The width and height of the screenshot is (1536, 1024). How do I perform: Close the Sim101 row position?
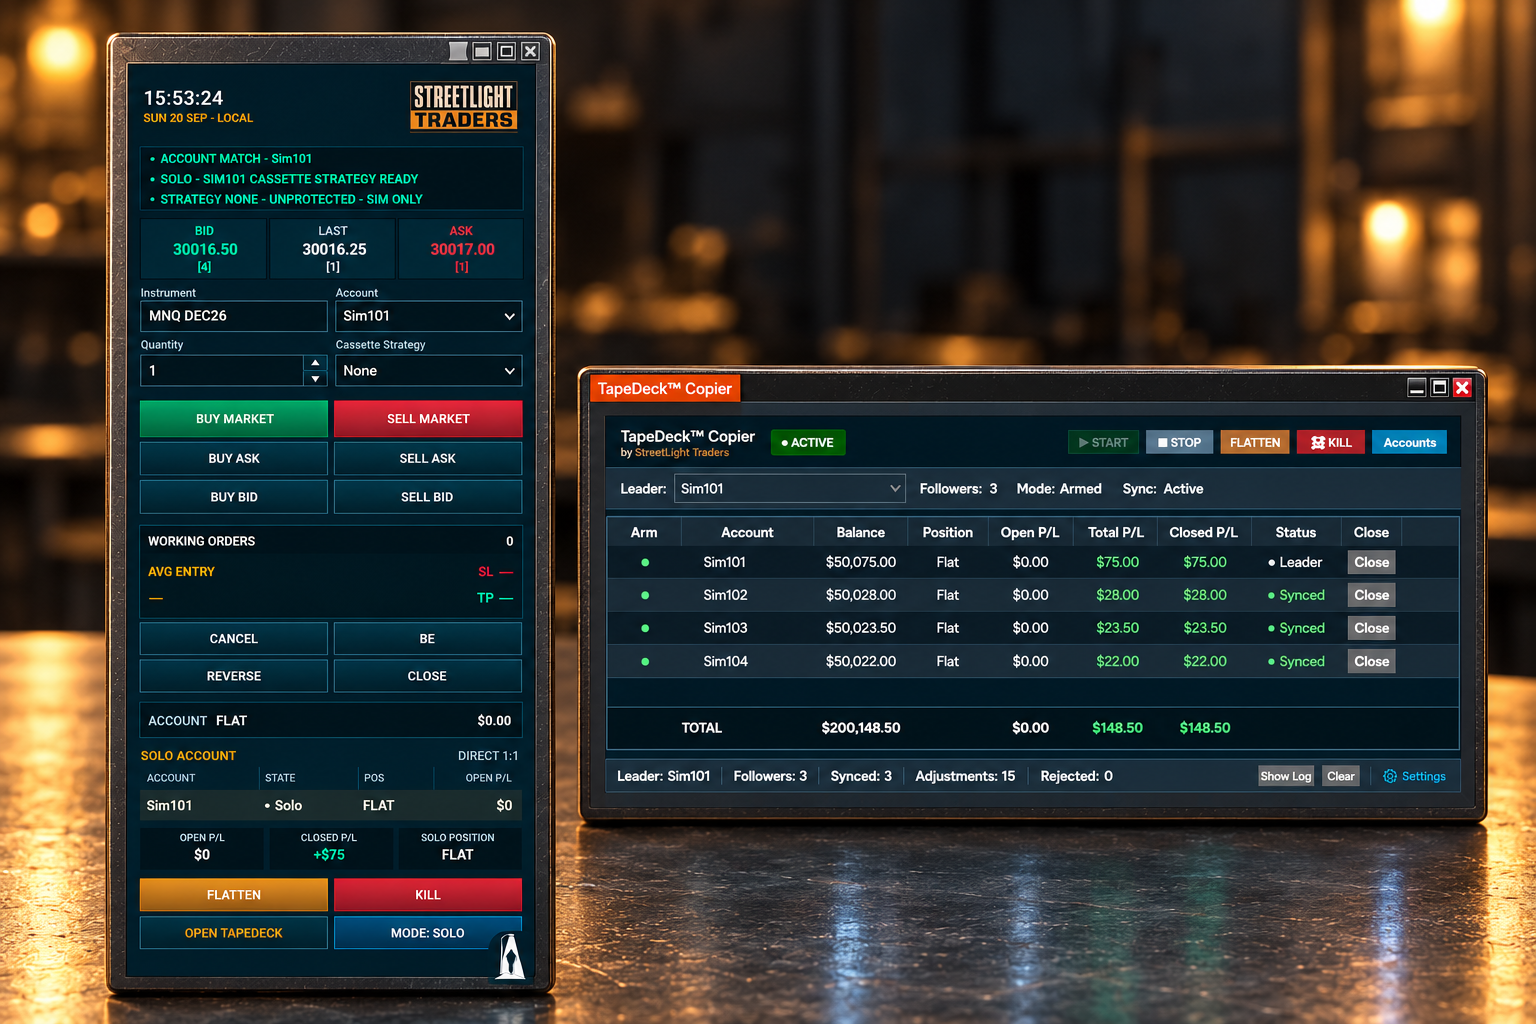pos(1372,562)
